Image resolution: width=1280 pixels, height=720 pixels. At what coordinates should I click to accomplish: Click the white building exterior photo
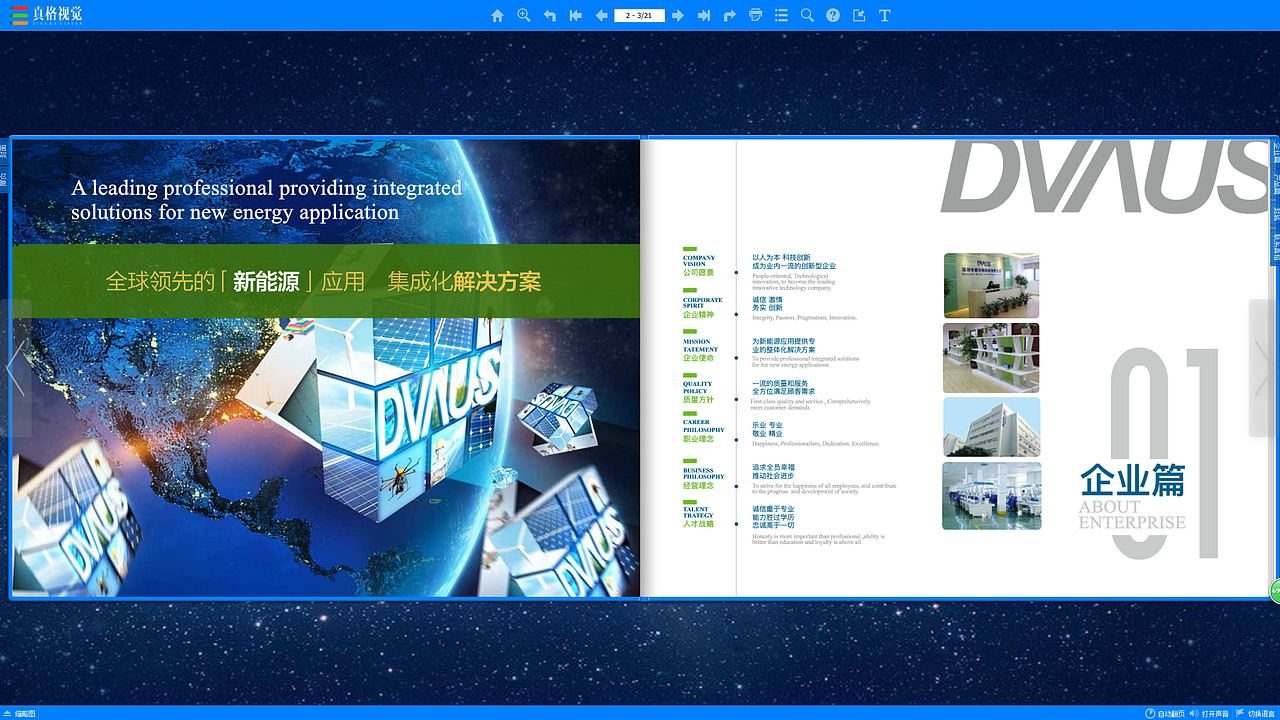click(x=991, y=427)
